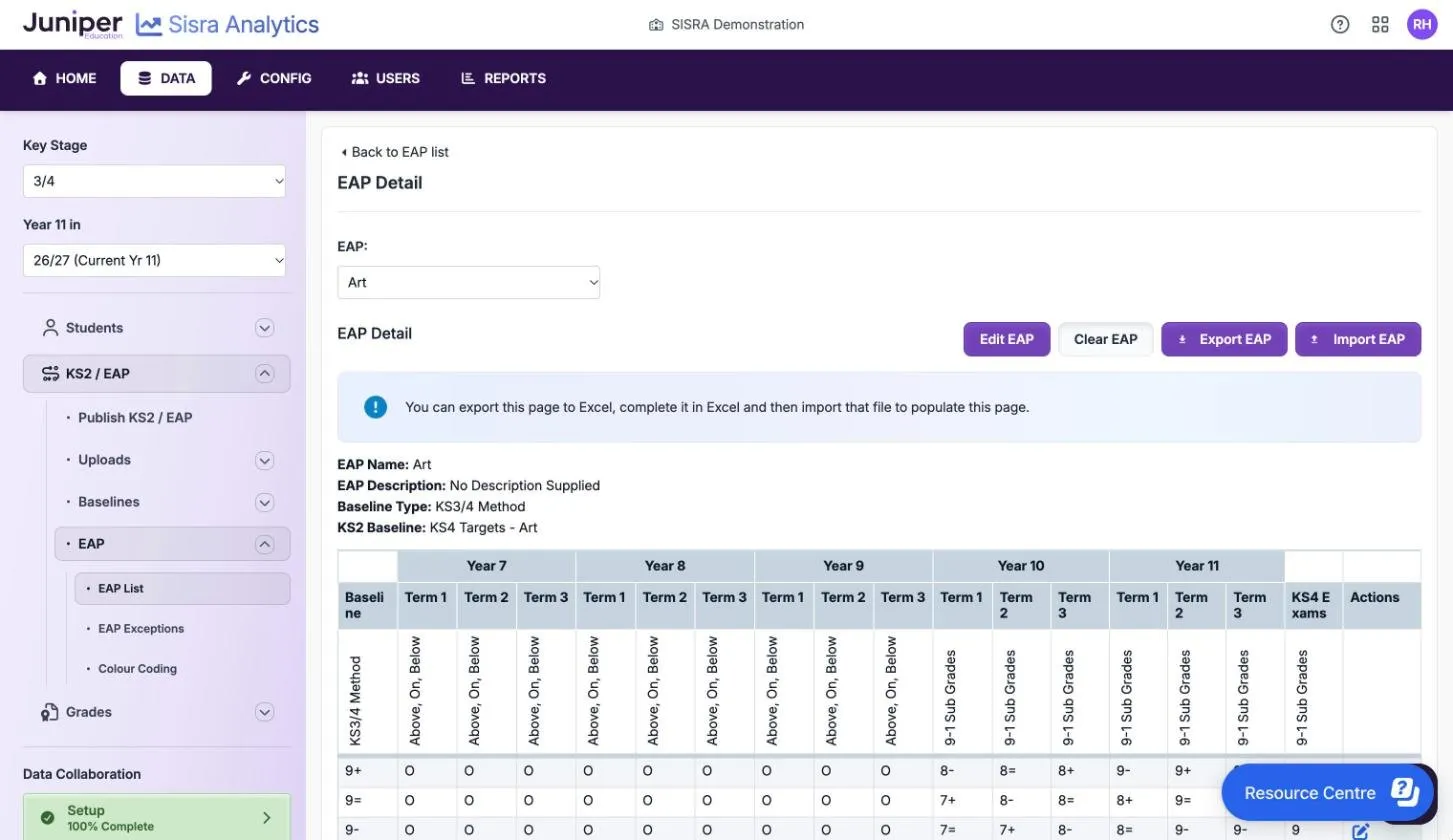Click the KS4 Exams column header
The height and width of the screenshot is (840, 1453).
(1313, 605)
